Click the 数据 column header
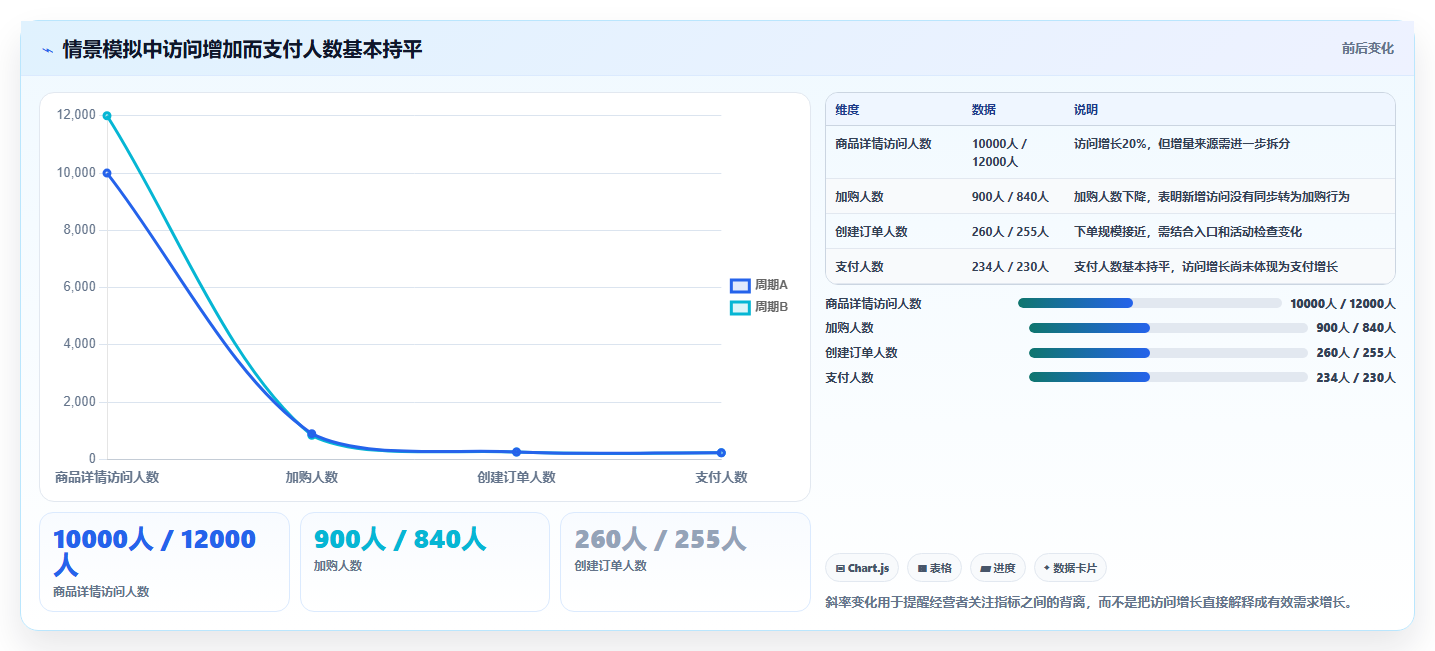The image size is (1435, 651). click(x=983, y=110)
